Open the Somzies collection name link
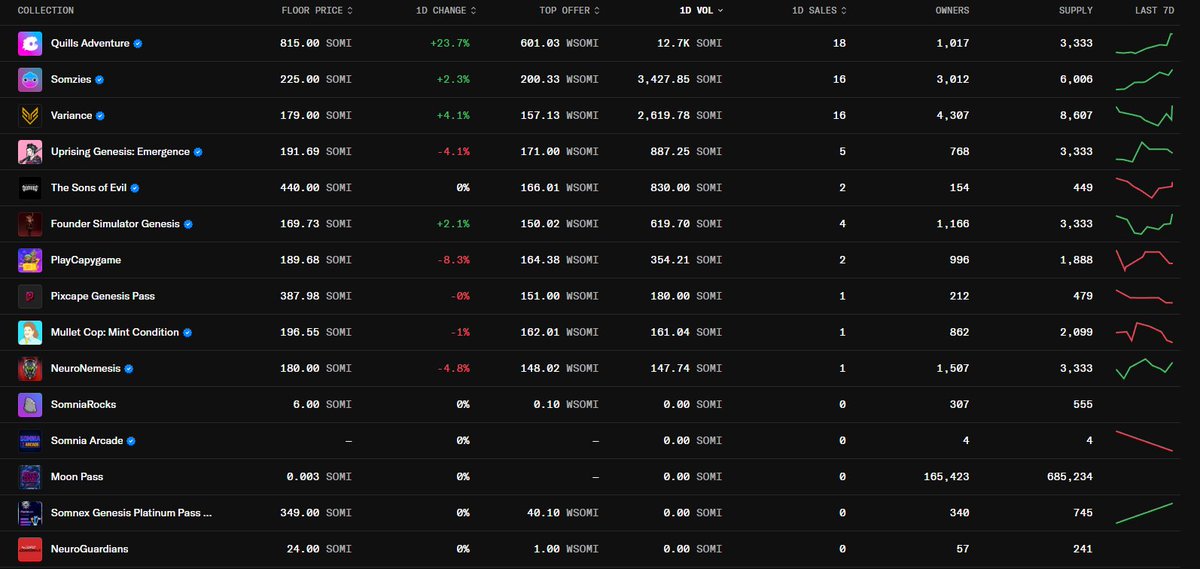This screenshot has width=1200, height=569. [71, 80]
